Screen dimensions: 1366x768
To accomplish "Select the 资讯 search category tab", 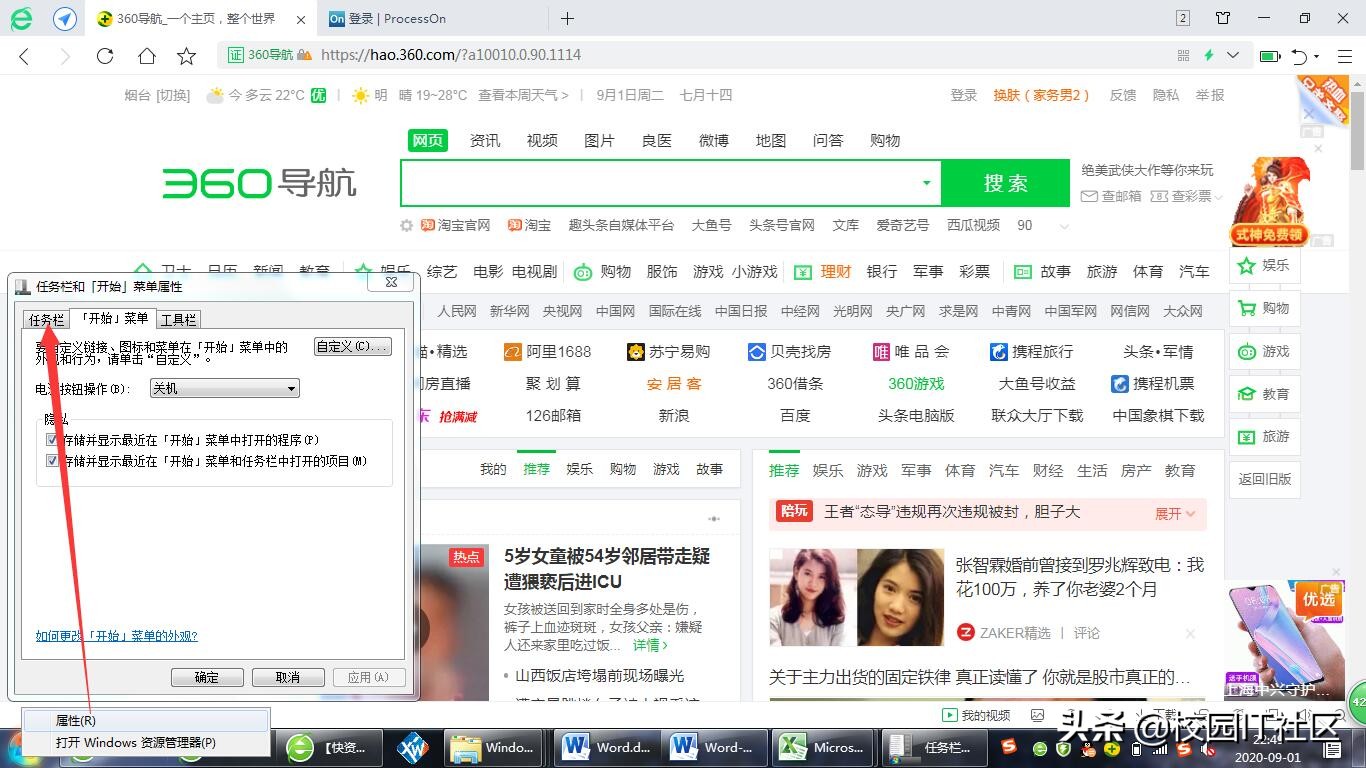I will tap(485, 141).
